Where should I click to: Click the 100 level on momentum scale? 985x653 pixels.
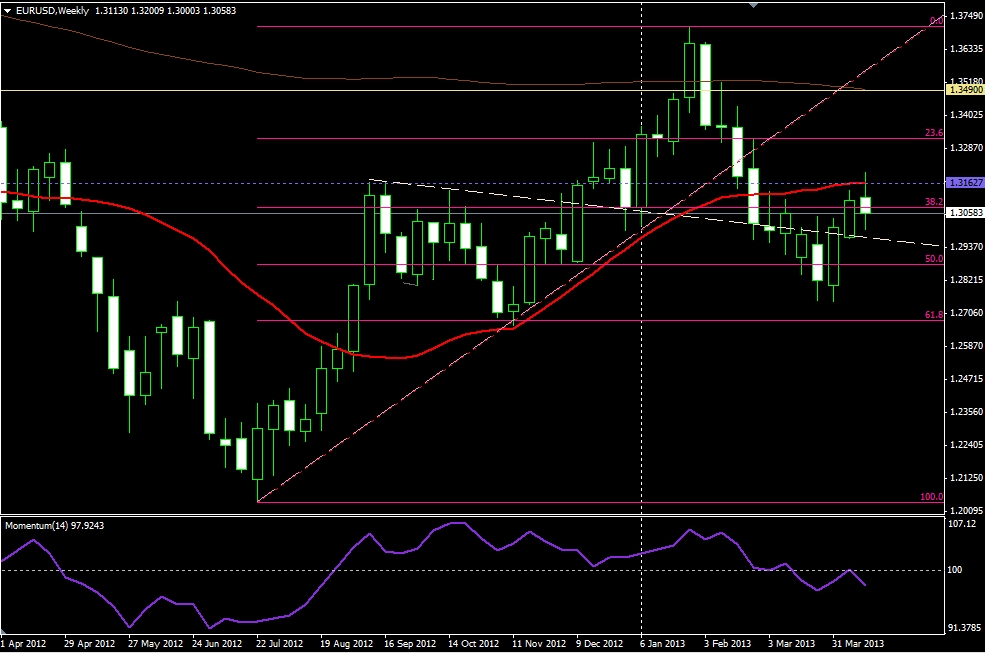tap(957, 570)
